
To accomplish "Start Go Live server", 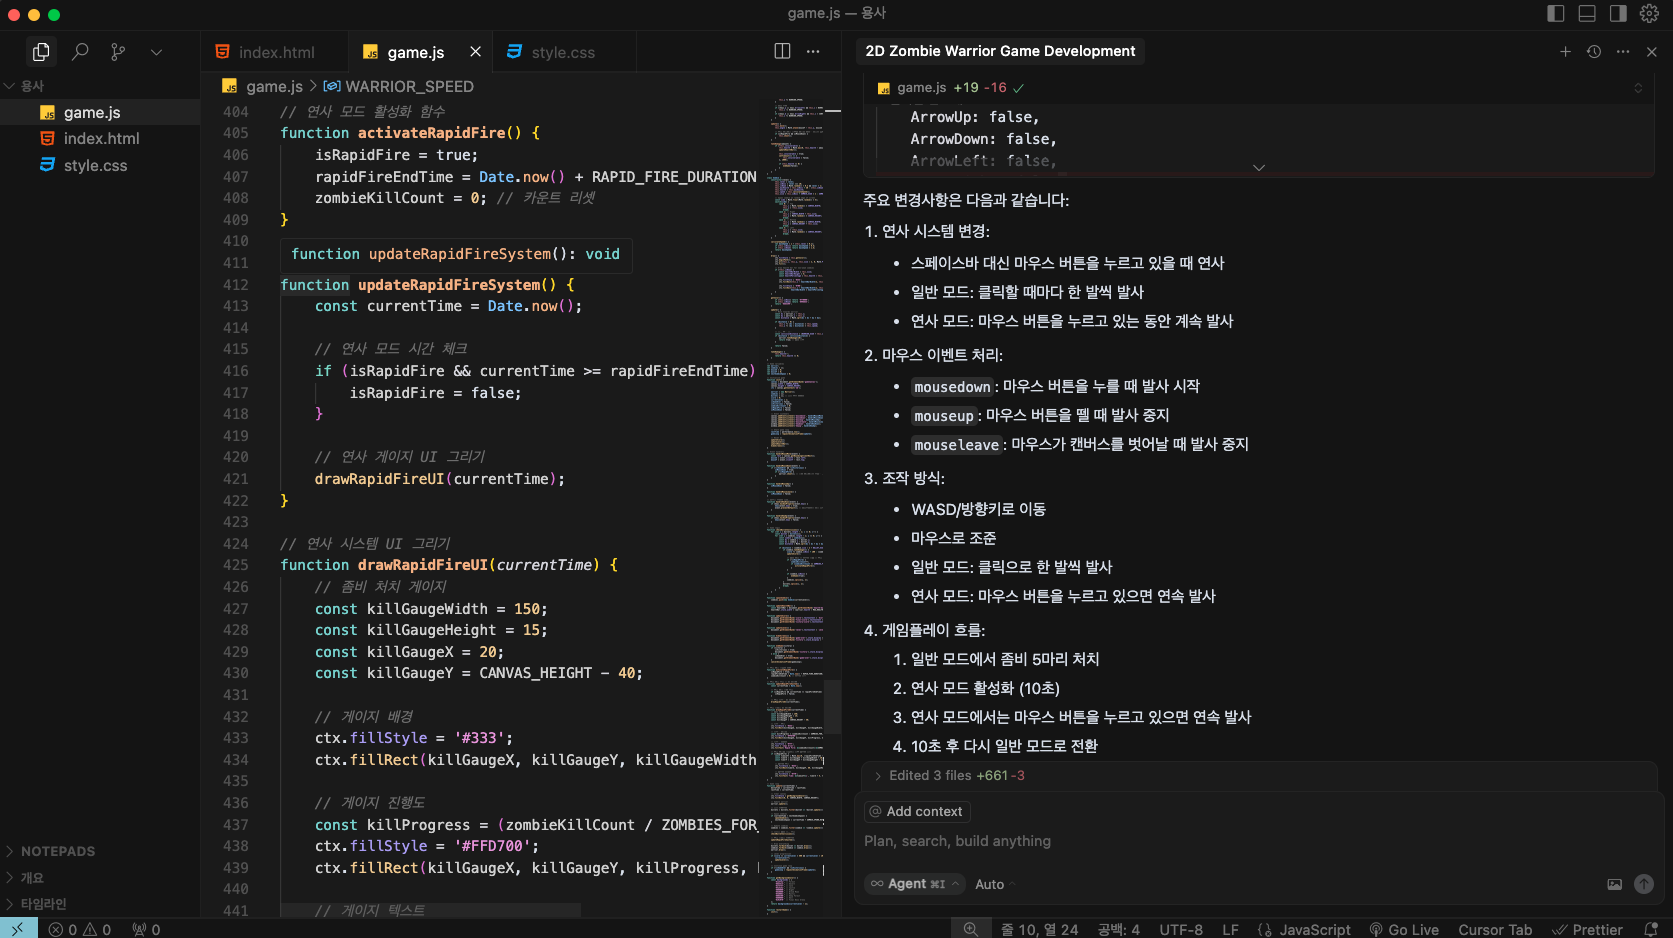I will [x=1404, y=929].
